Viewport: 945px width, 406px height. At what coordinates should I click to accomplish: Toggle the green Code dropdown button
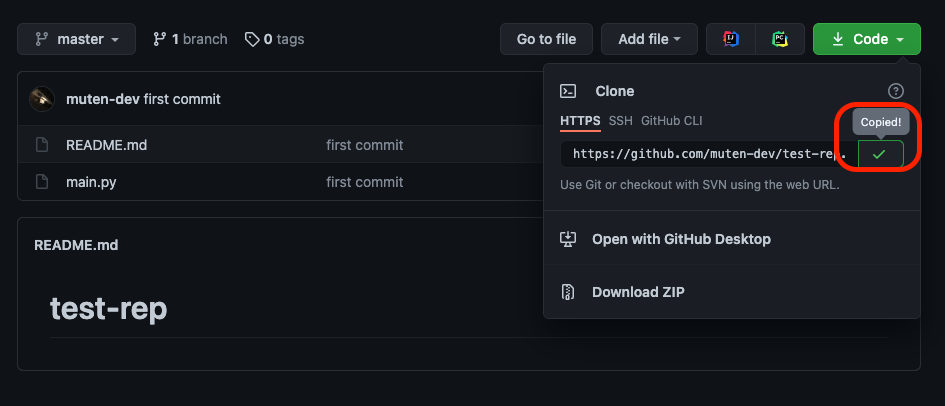pyautogui.click(x=867, y=39)
